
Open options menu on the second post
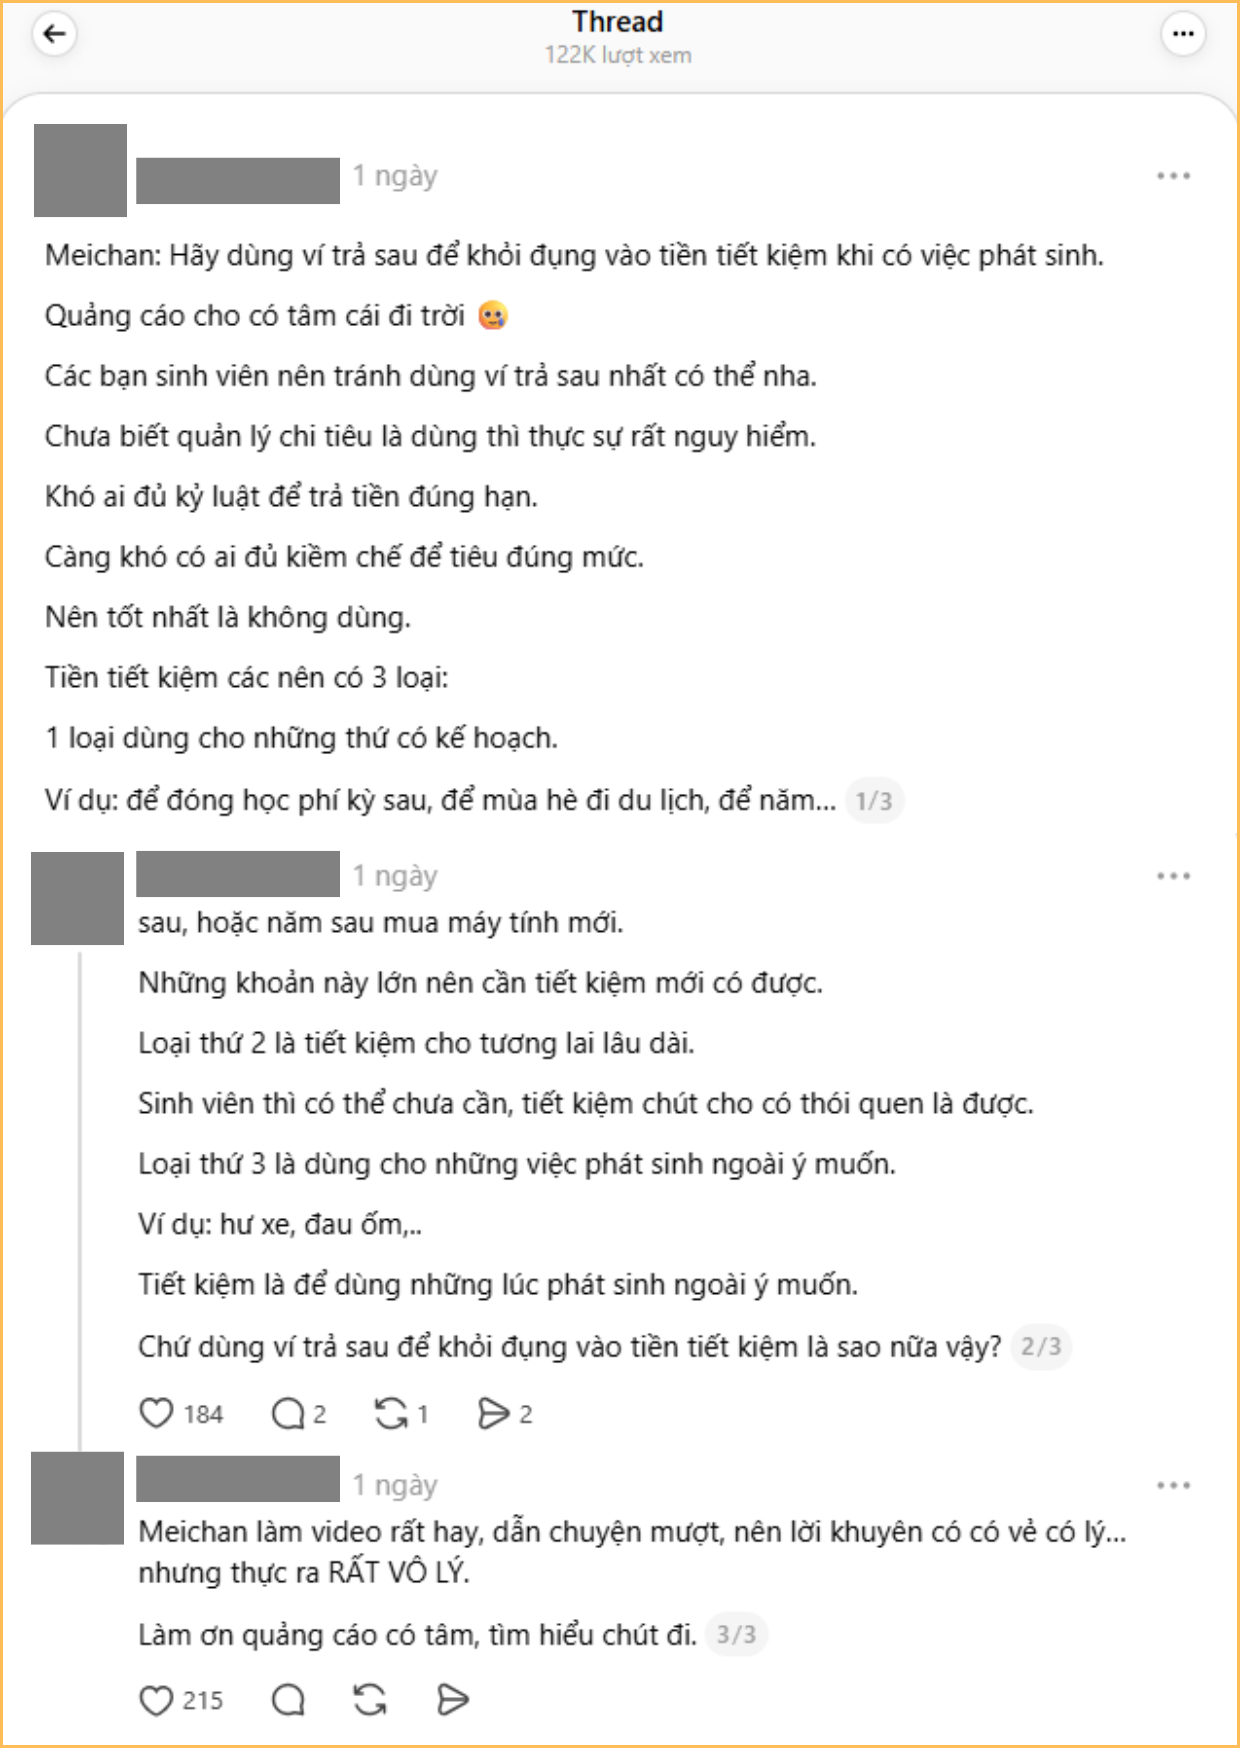tap(1172, 874)
